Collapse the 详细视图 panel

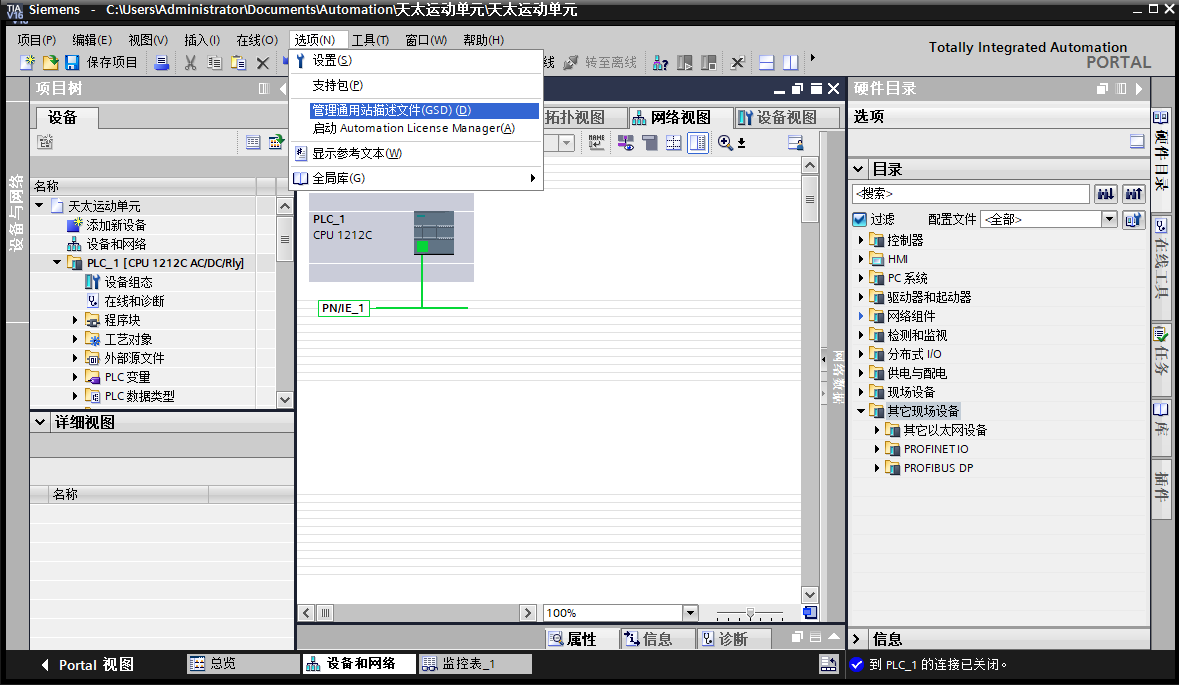point(40,422)
